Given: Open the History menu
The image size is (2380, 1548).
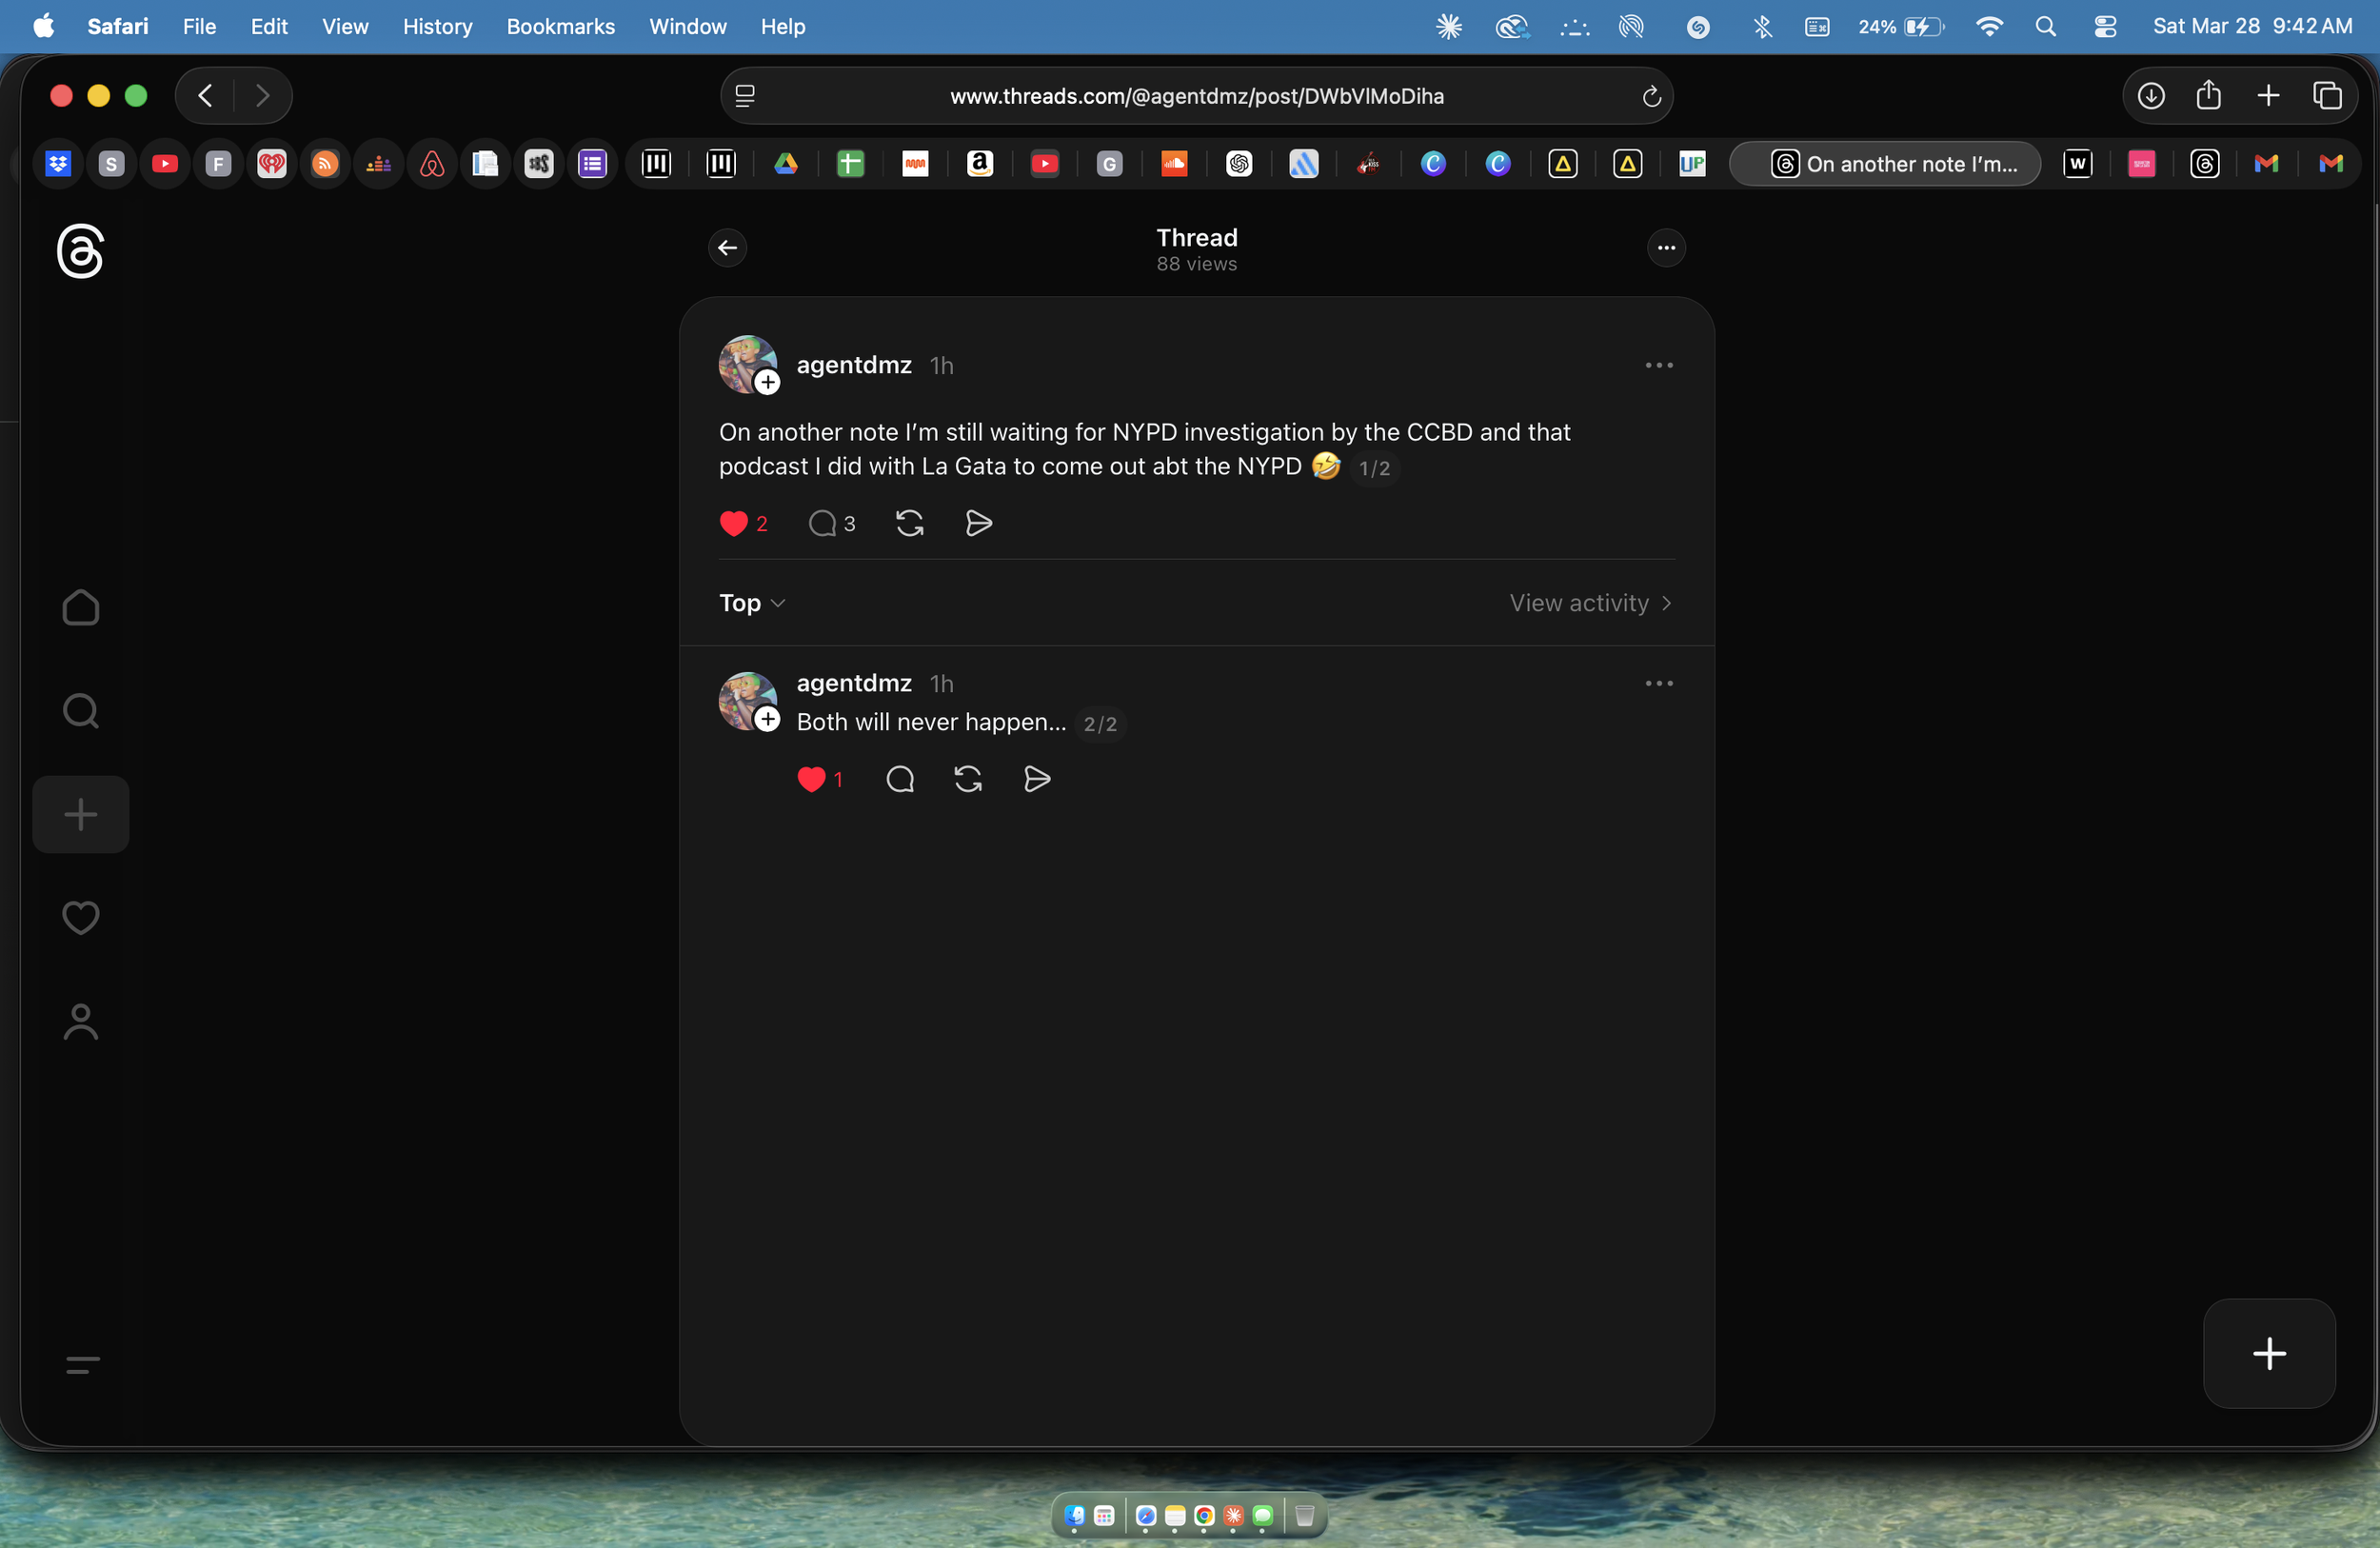Looking at the screenshot, I should pyautogui.click(x=437, y=26).
